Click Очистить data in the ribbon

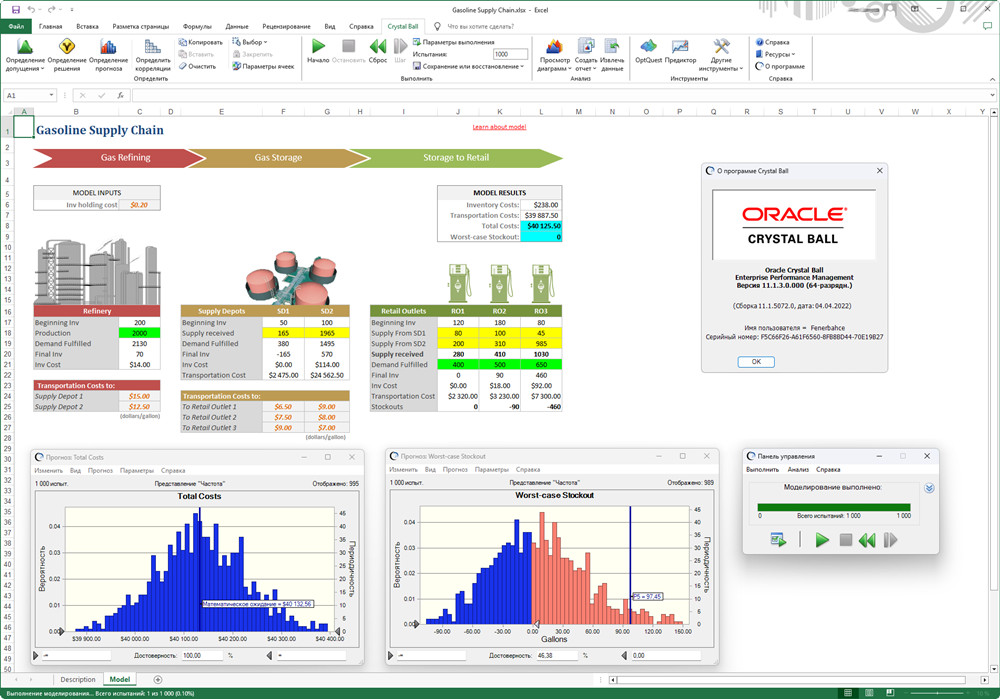(197, 66)
